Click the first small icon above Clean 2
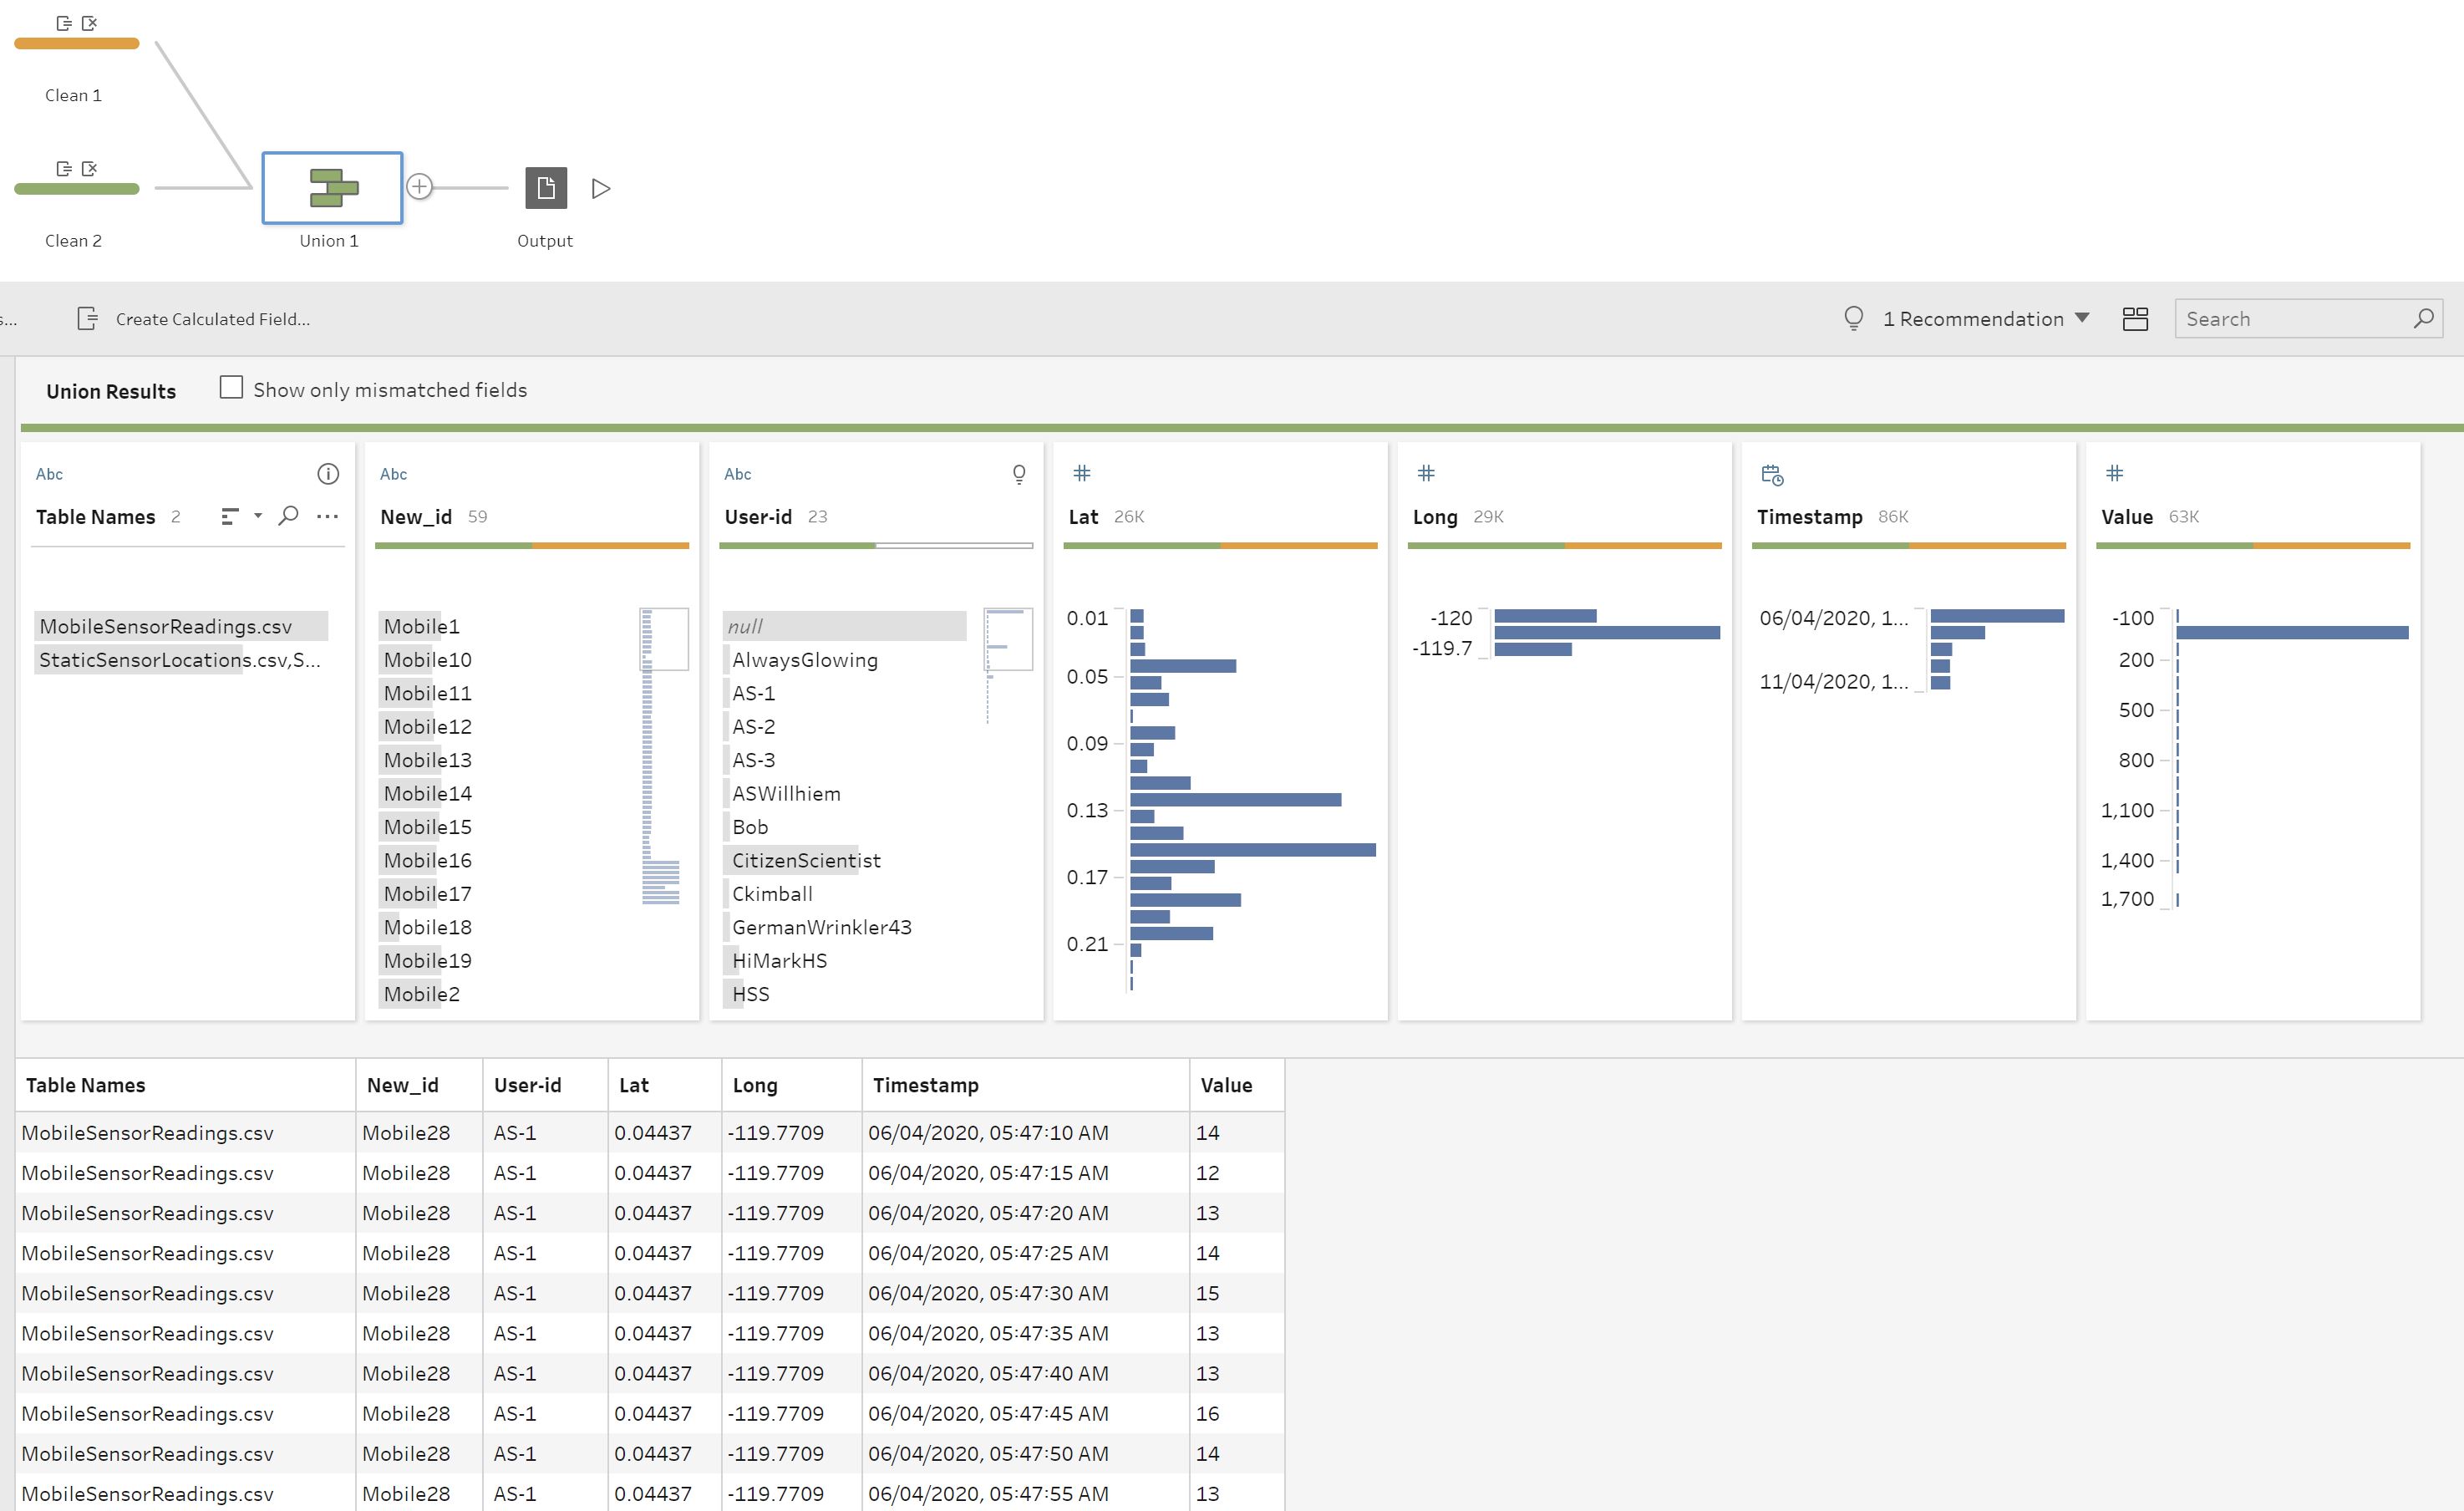The image size is (2464, 1511). coord(64,168)
